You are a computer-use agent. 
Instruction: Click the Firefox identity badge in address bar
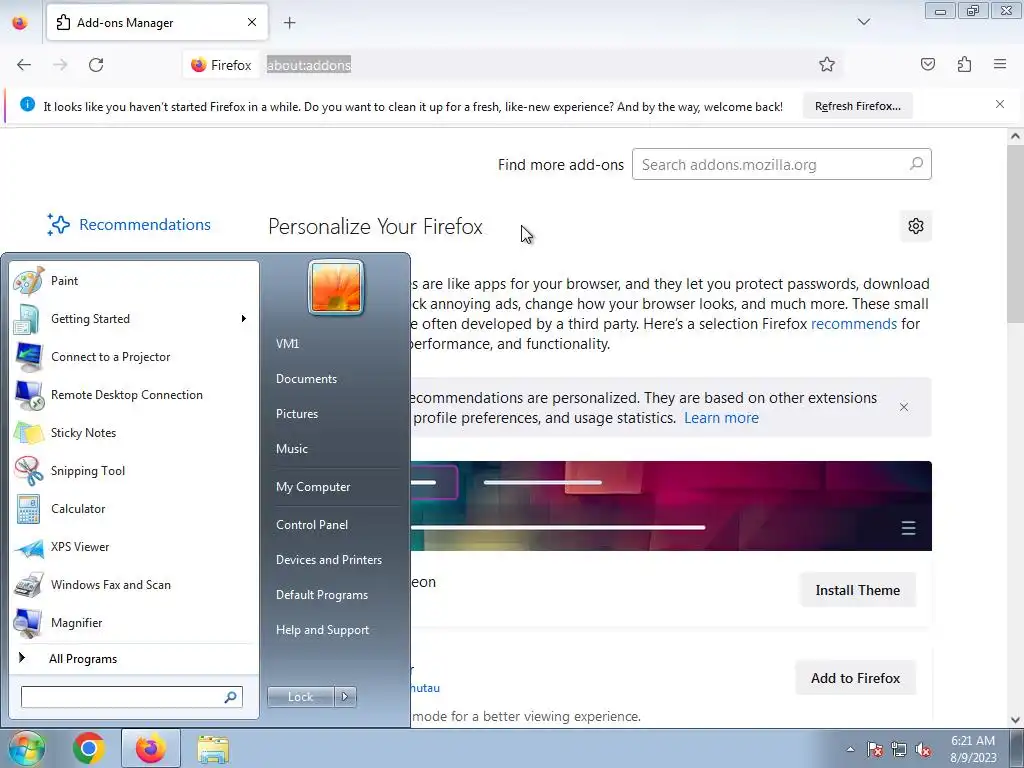coord(221,65)
